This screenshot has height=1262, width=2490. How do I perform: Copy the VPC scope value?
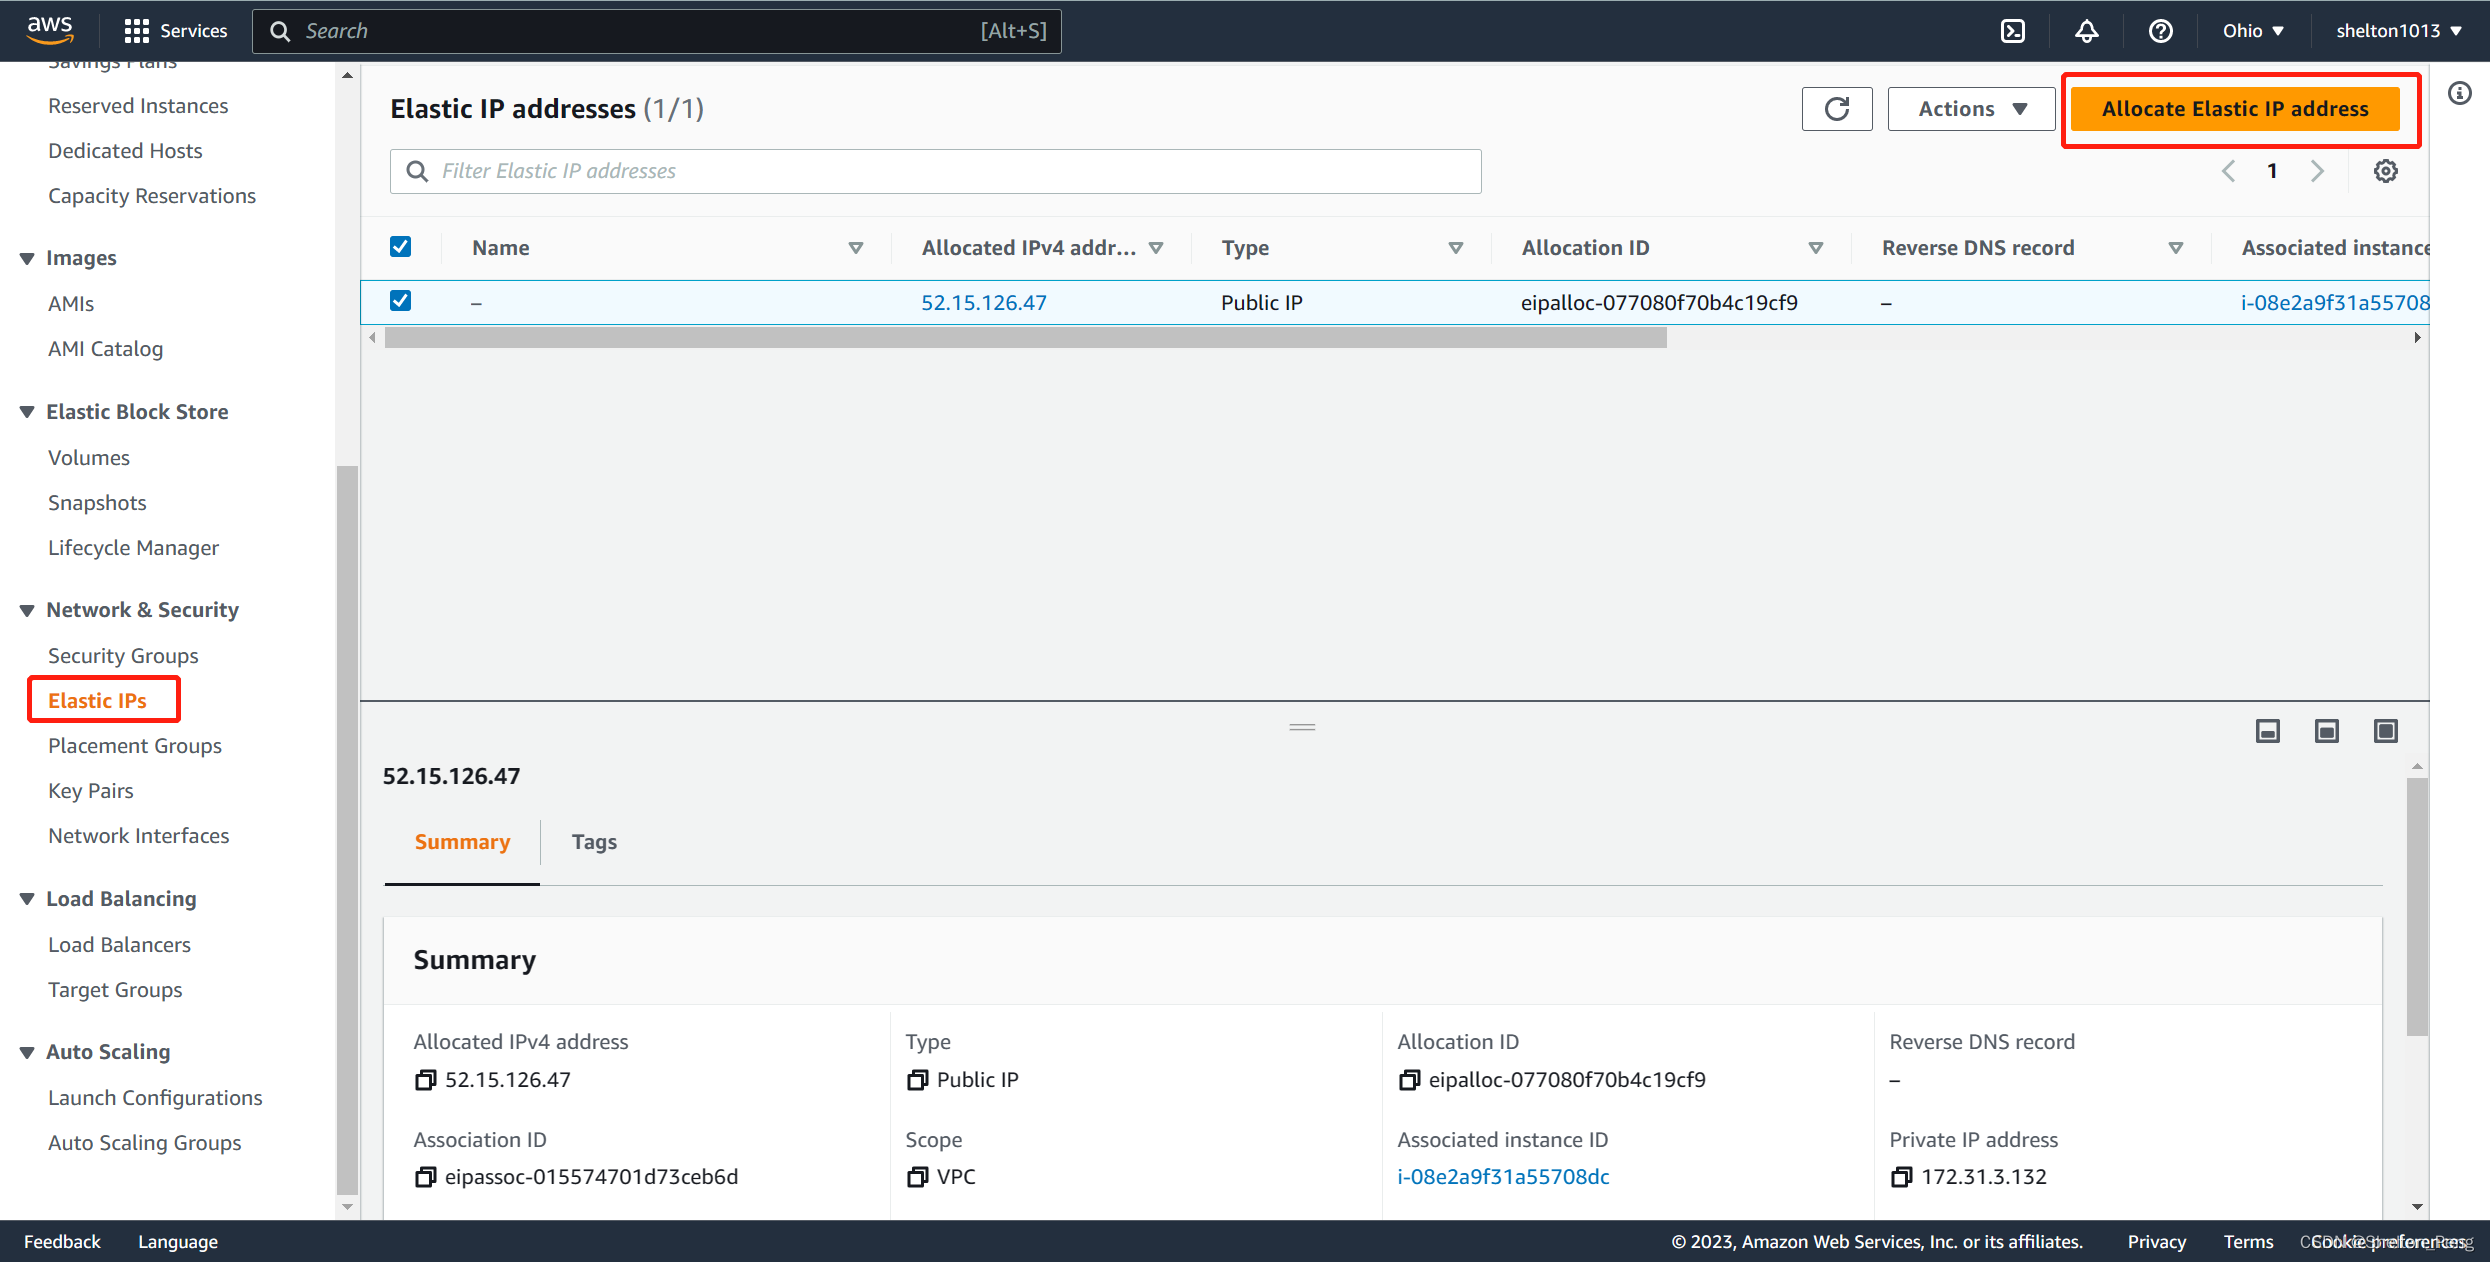(x=917, y=1177)
